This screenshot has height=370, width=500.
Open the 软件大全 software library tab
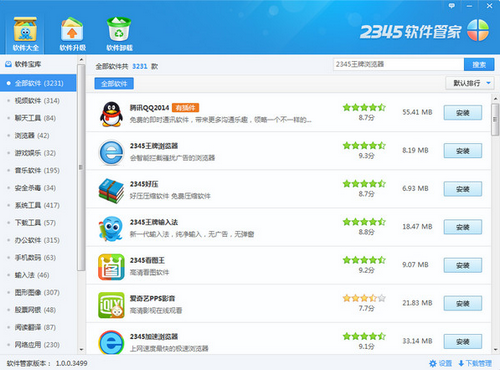[x=25, y=34]
